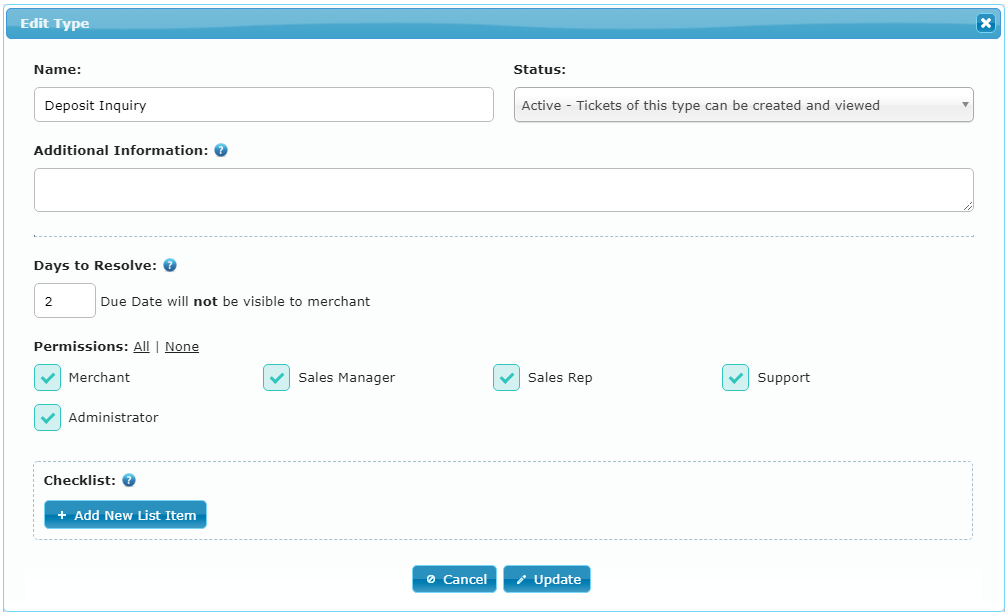Select All permissions link
Image resolution: width=1008 pixels, height=616 pixels.
click(141, 347)
